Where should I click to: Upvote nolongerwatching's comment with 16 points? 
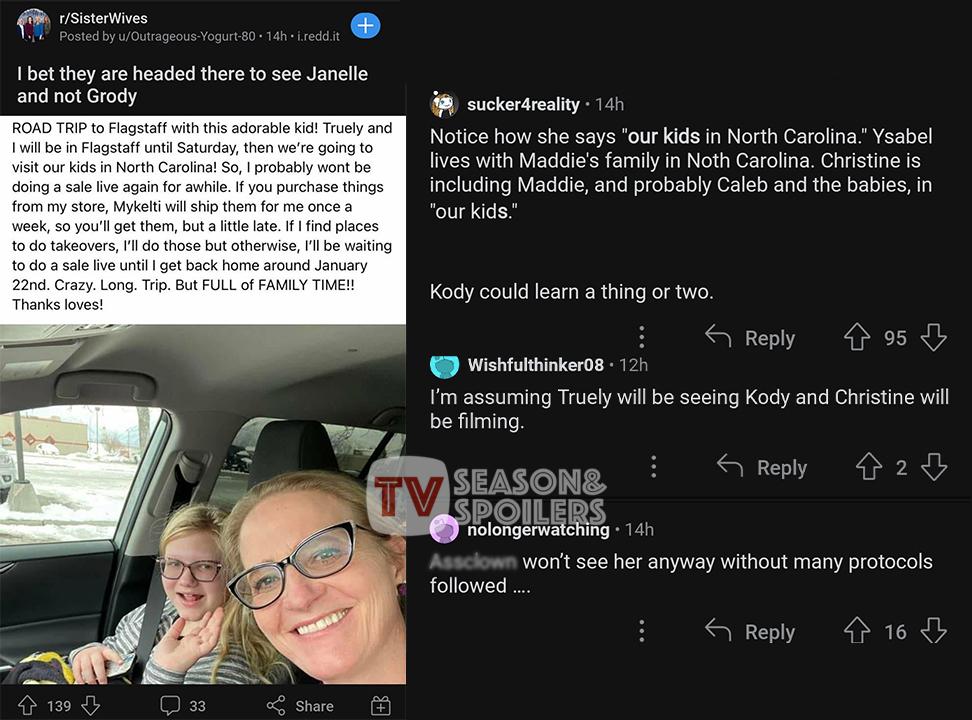click(857, 631)
